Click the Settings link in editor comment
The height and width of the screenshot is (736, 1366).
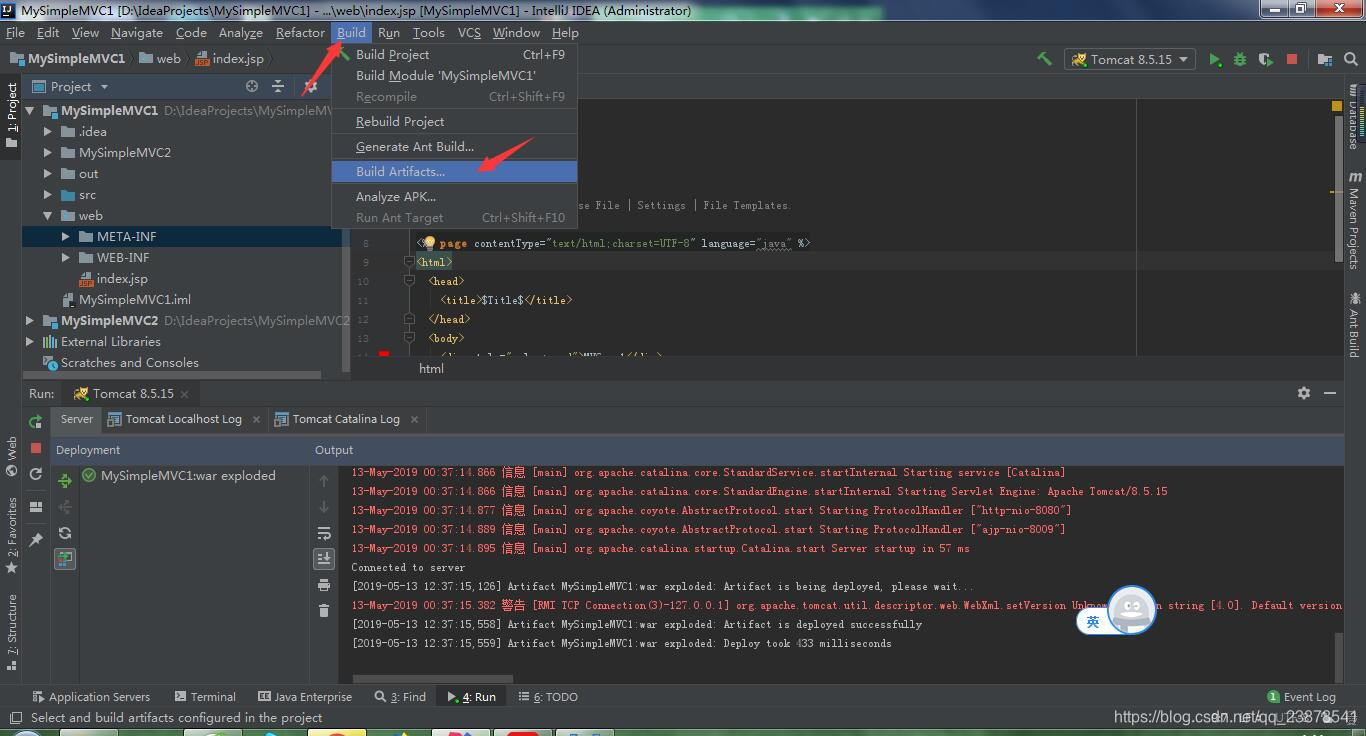point(661,205)
